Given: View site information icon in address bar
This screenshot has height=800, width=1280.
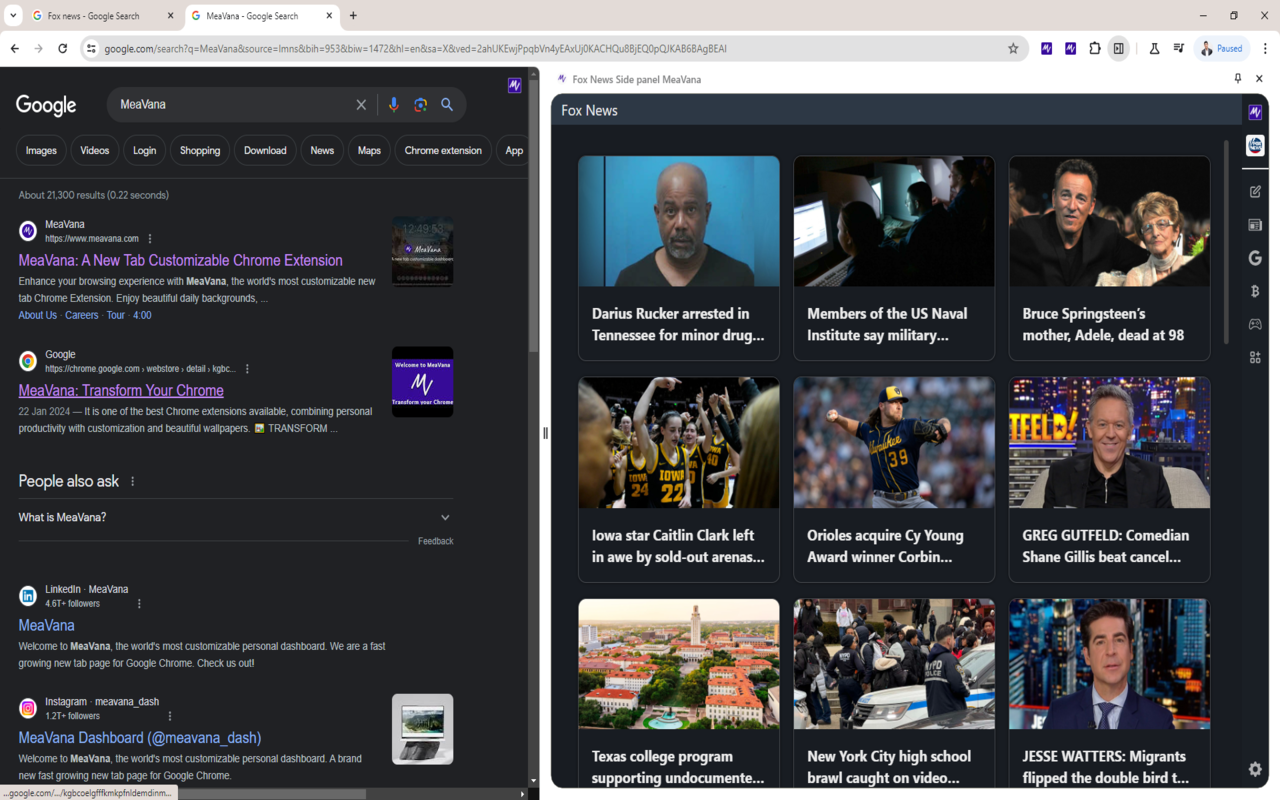Looking at the screenshot, I should pyautogui.click(x=91, y=48).
